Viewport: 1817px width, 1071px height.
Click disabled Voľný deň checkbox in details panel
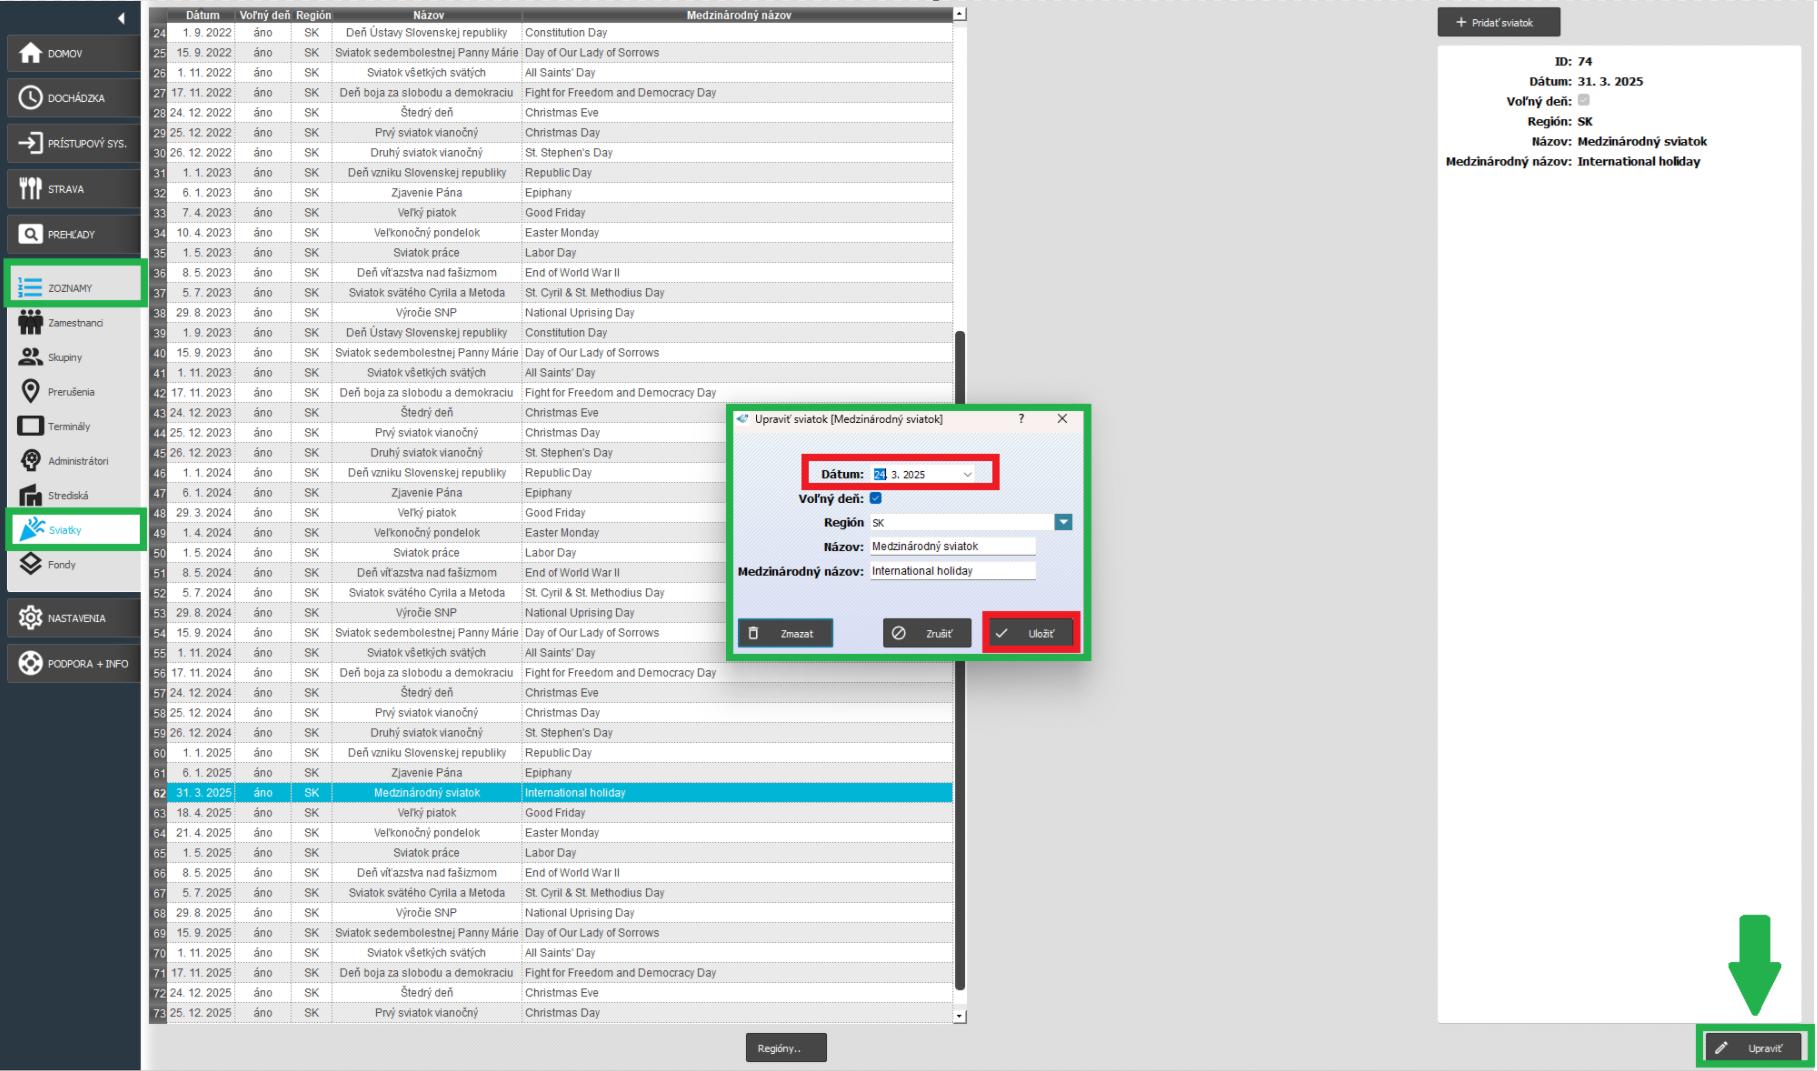1583,100
